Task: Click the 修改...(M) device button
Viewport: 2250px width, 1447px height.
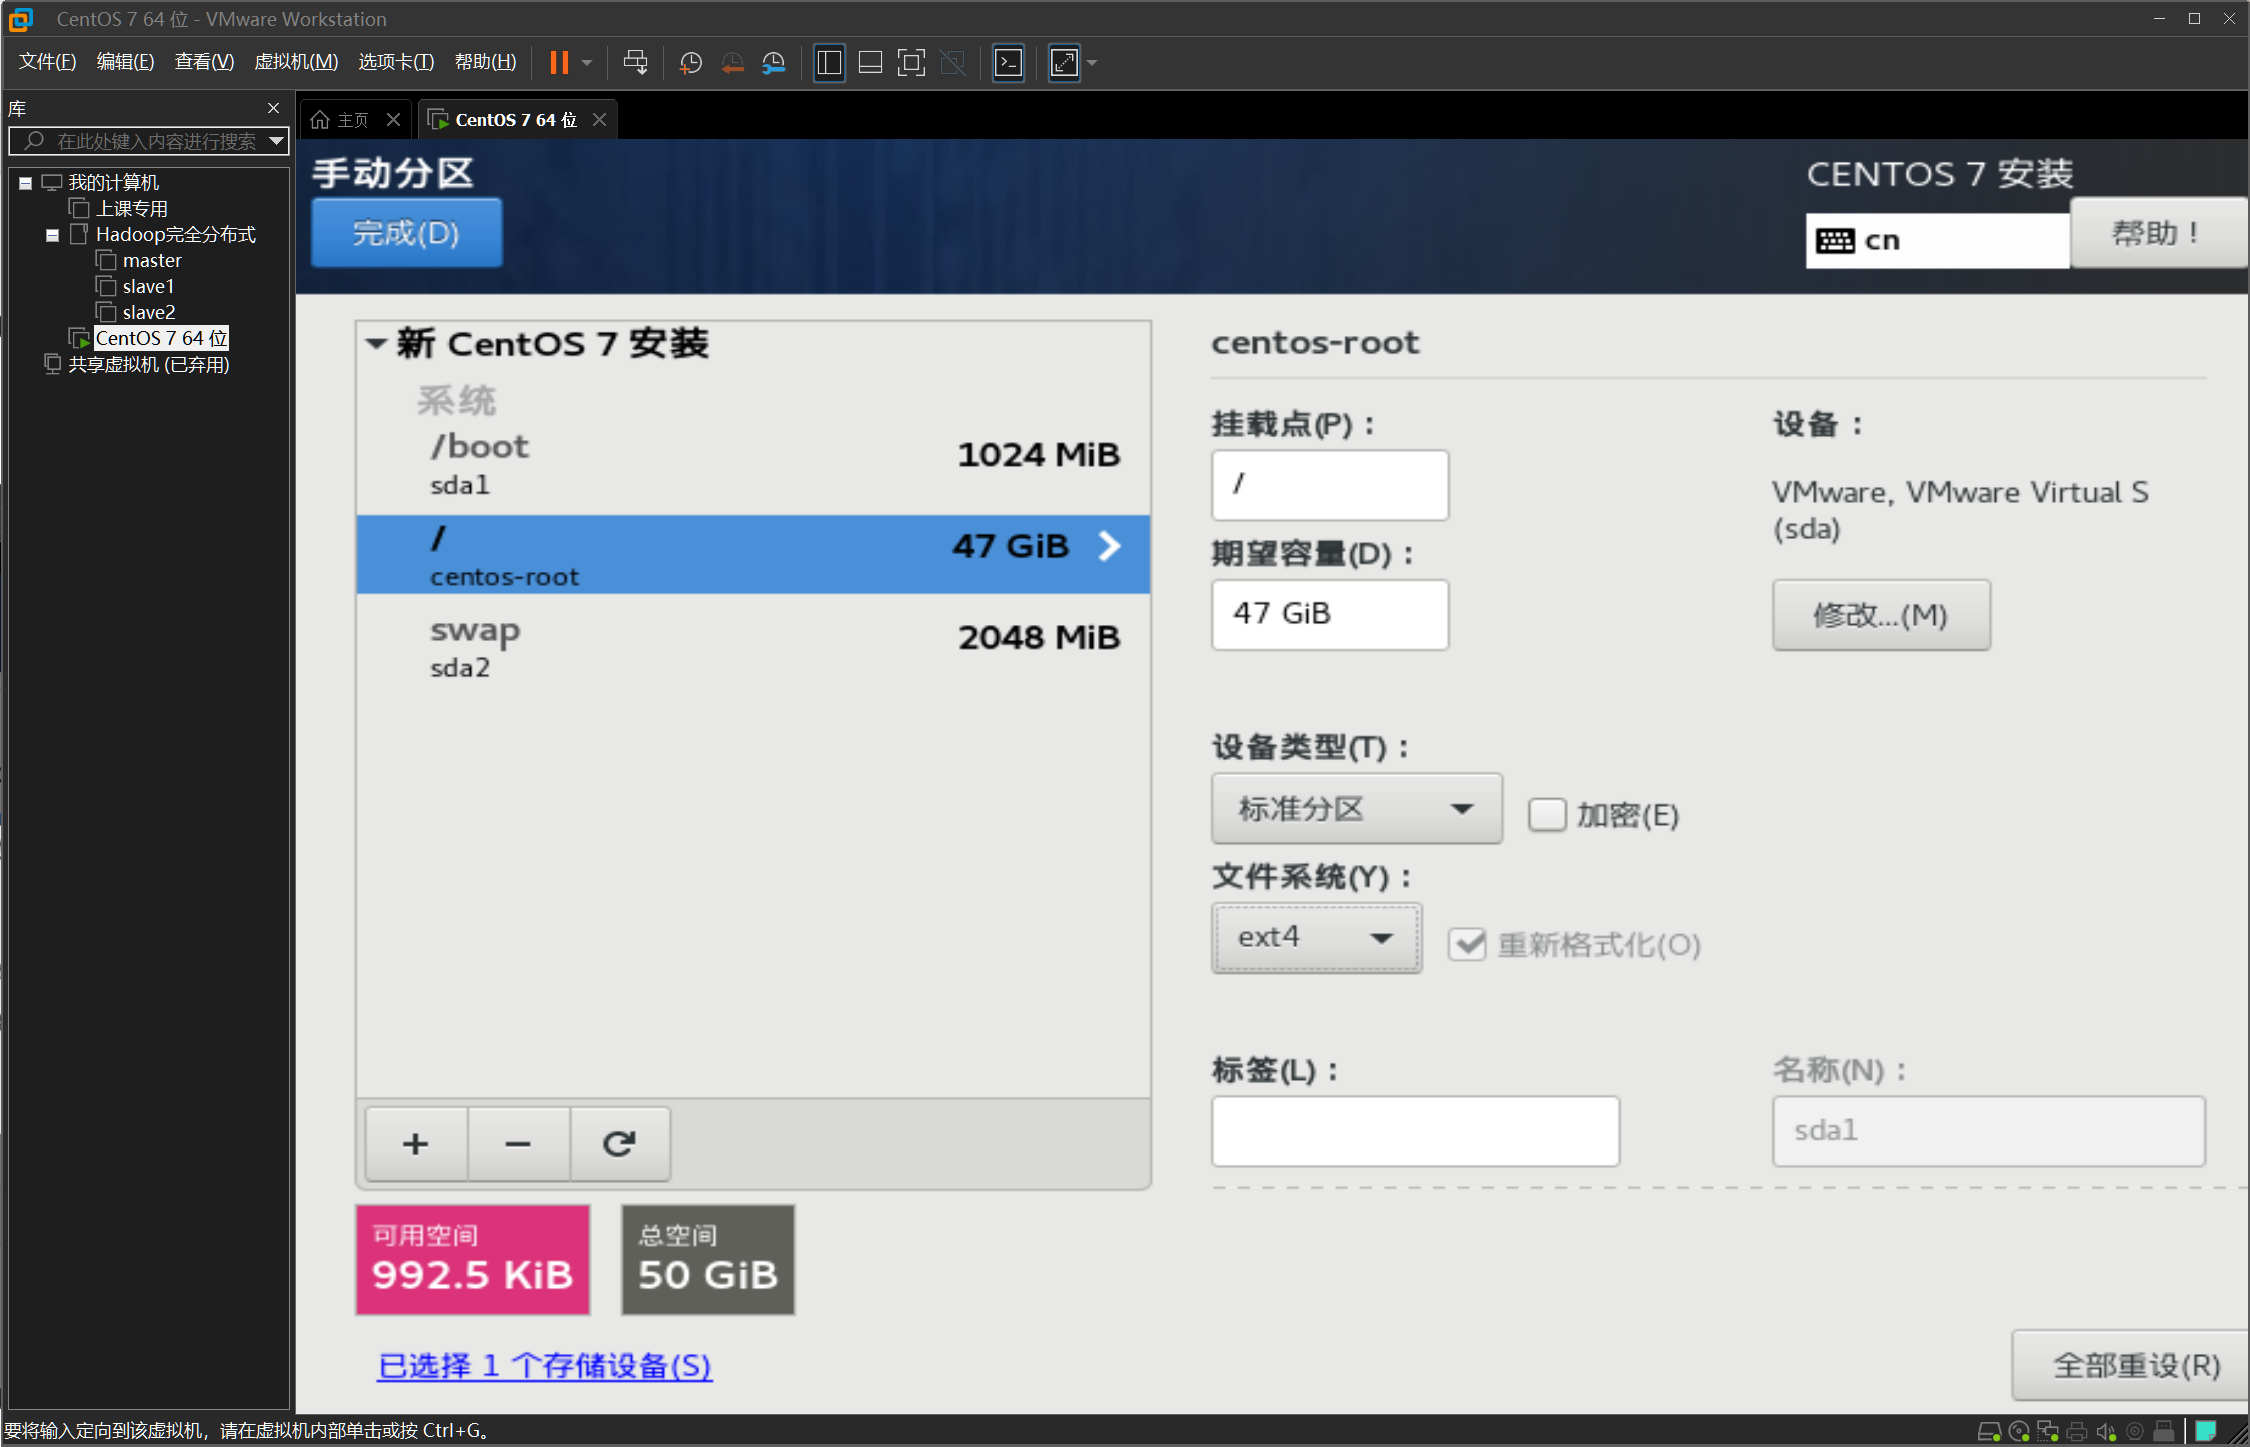Action: click(x=1881, y=615)
